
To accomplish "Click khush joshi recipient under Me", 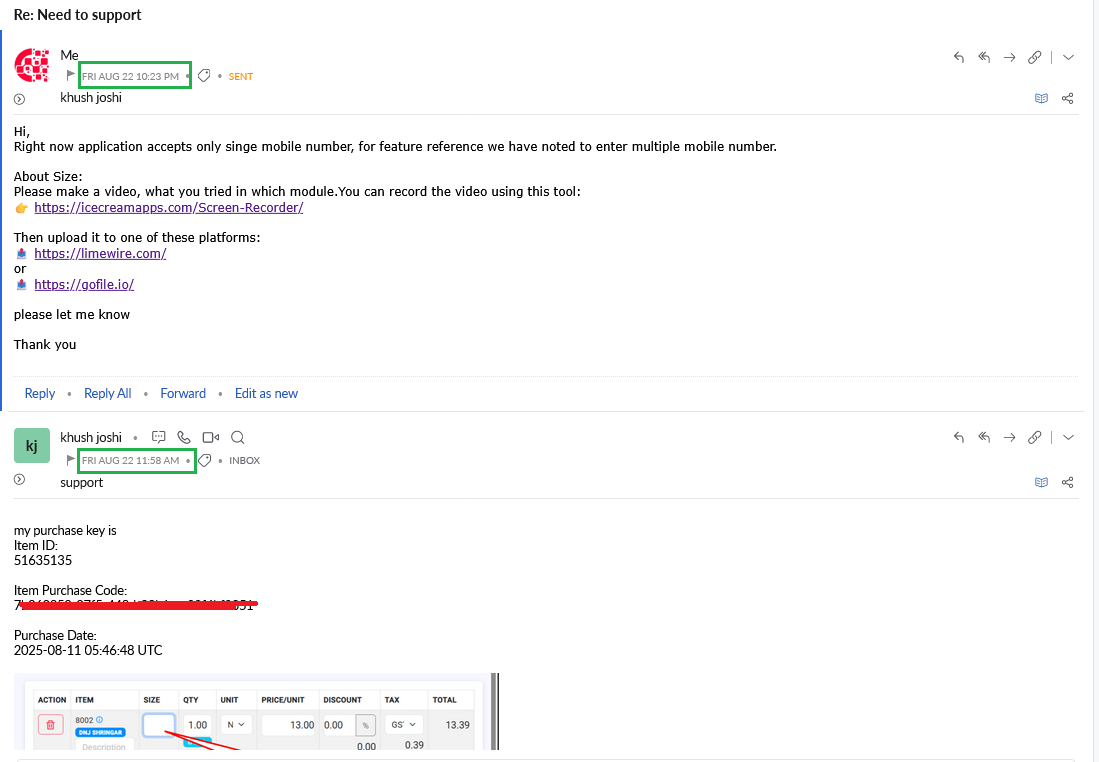I will click(91, 97).
